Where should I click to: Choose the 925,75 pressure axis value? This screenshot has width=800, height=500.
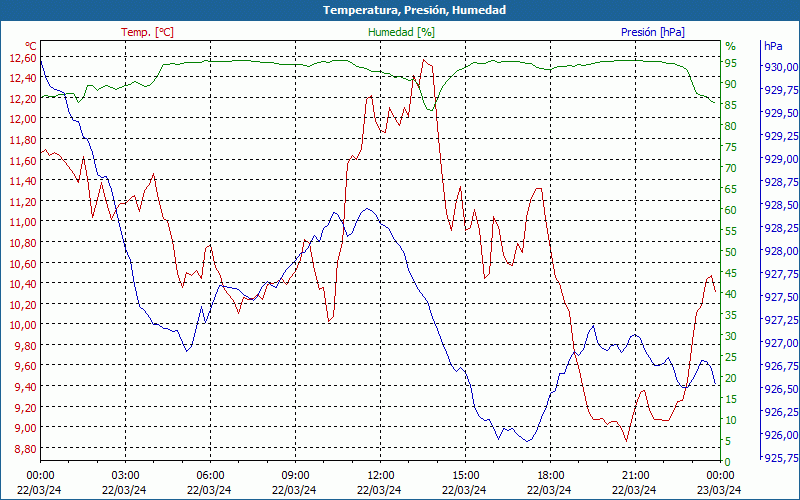click(x=781, y=458)
